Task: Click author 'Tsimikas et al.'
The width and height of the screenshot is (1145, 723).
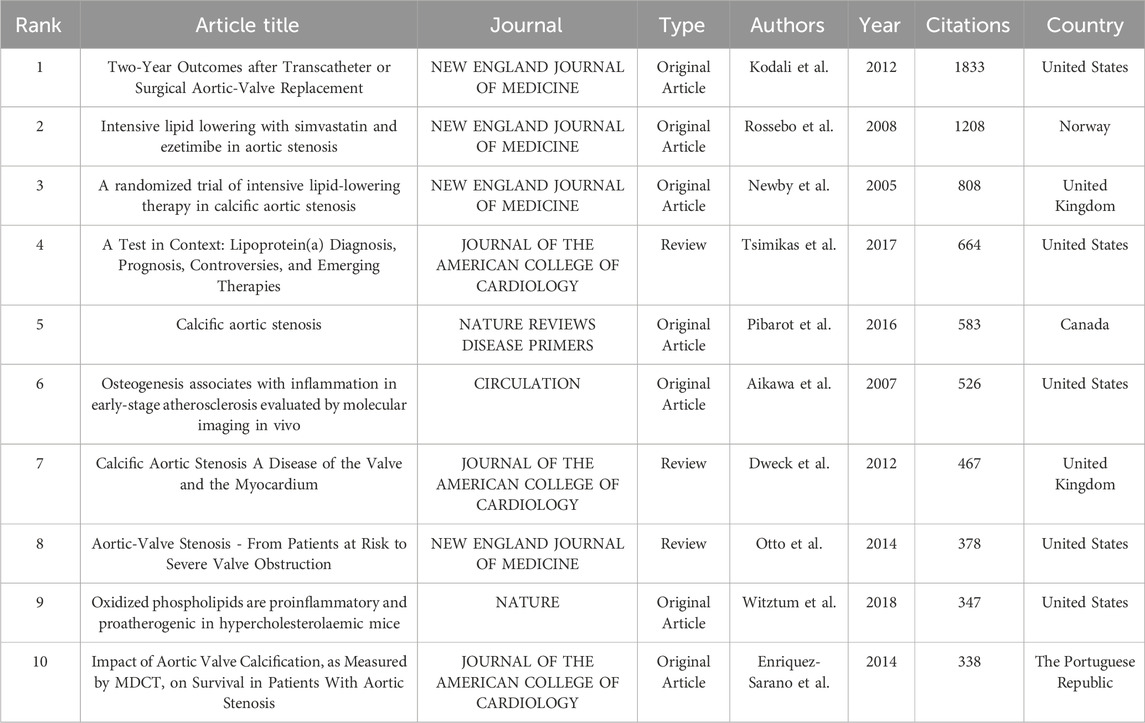Action: click(789, 245)
